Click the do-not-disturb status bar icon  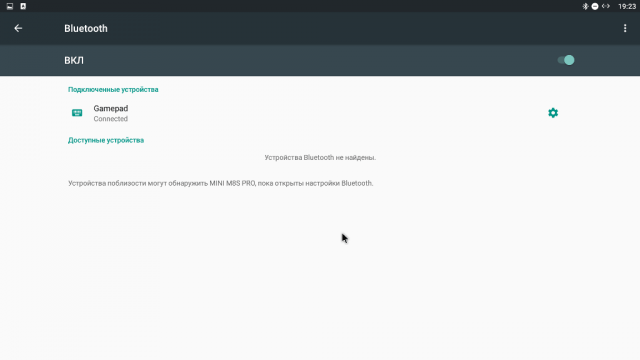pyautogui.click(x=595, y=6)
